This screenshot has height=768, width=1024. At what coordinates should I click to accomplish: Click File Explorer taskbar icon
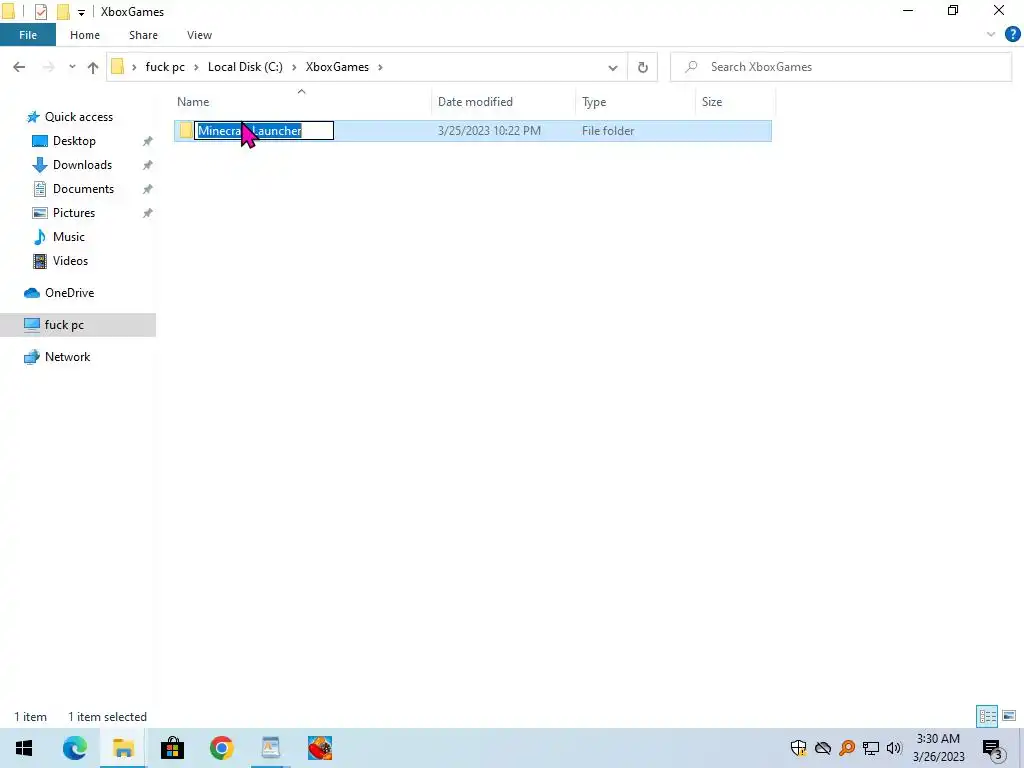coord(123,748)
